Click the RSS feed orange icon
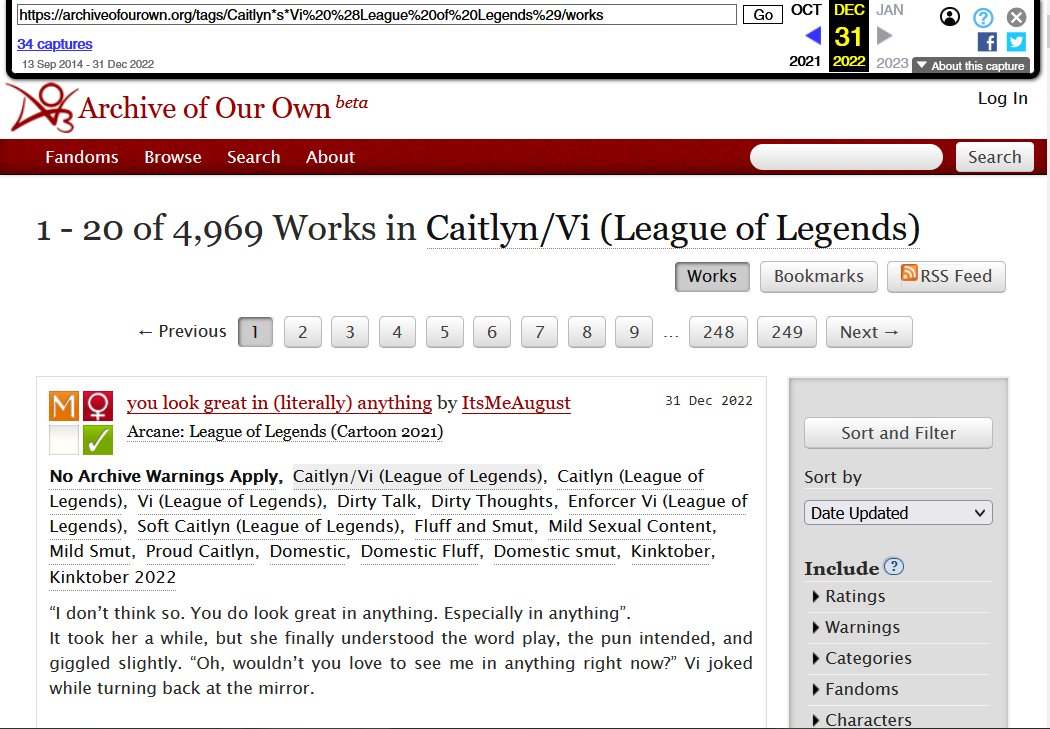Image resolution: width=1050 pixels, height=729 pixels. (909, 272)
